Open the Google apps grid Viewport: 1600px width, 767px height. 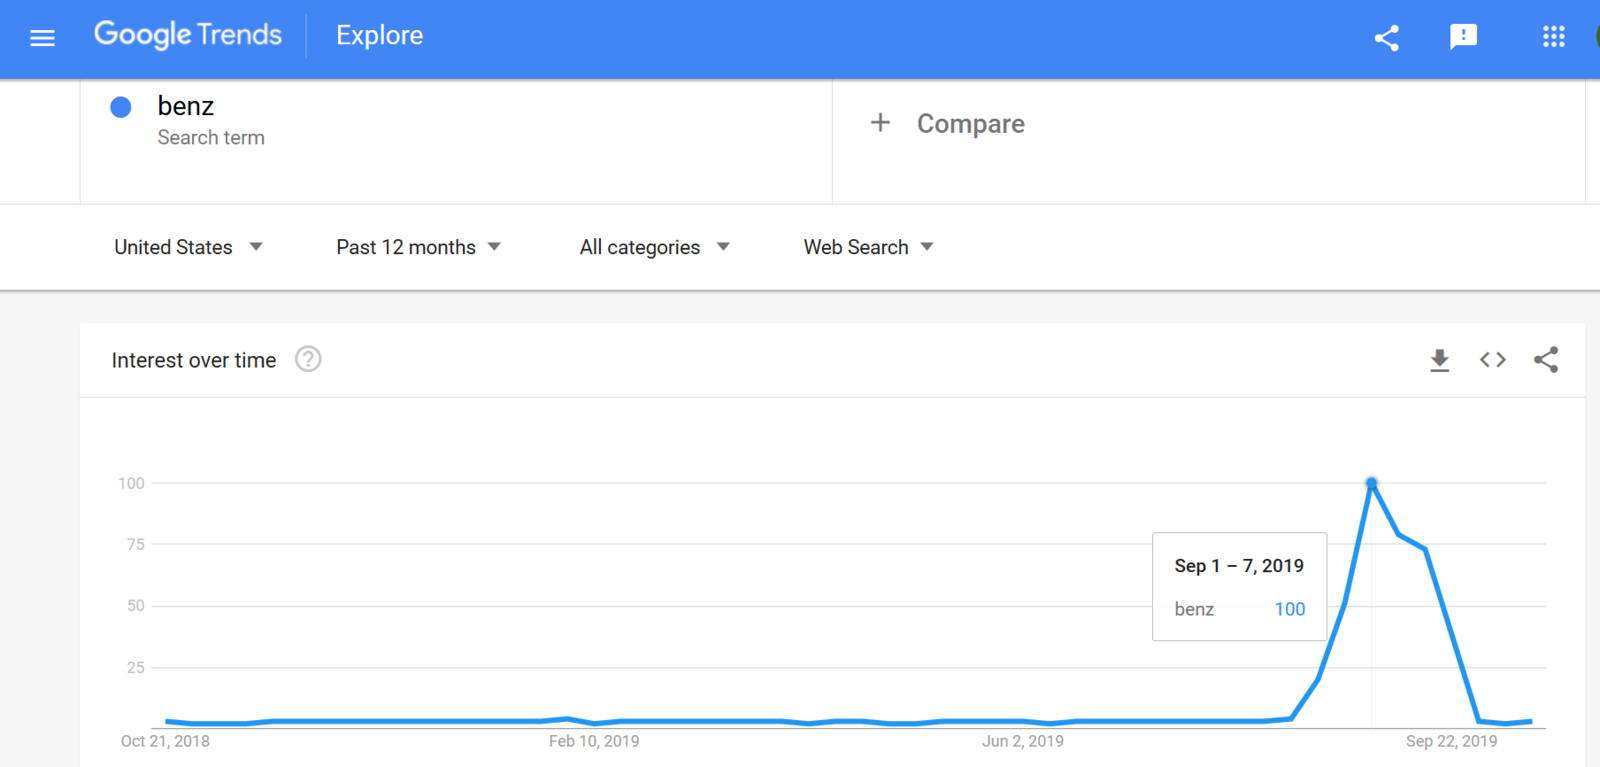click(x=1553, y=37)
